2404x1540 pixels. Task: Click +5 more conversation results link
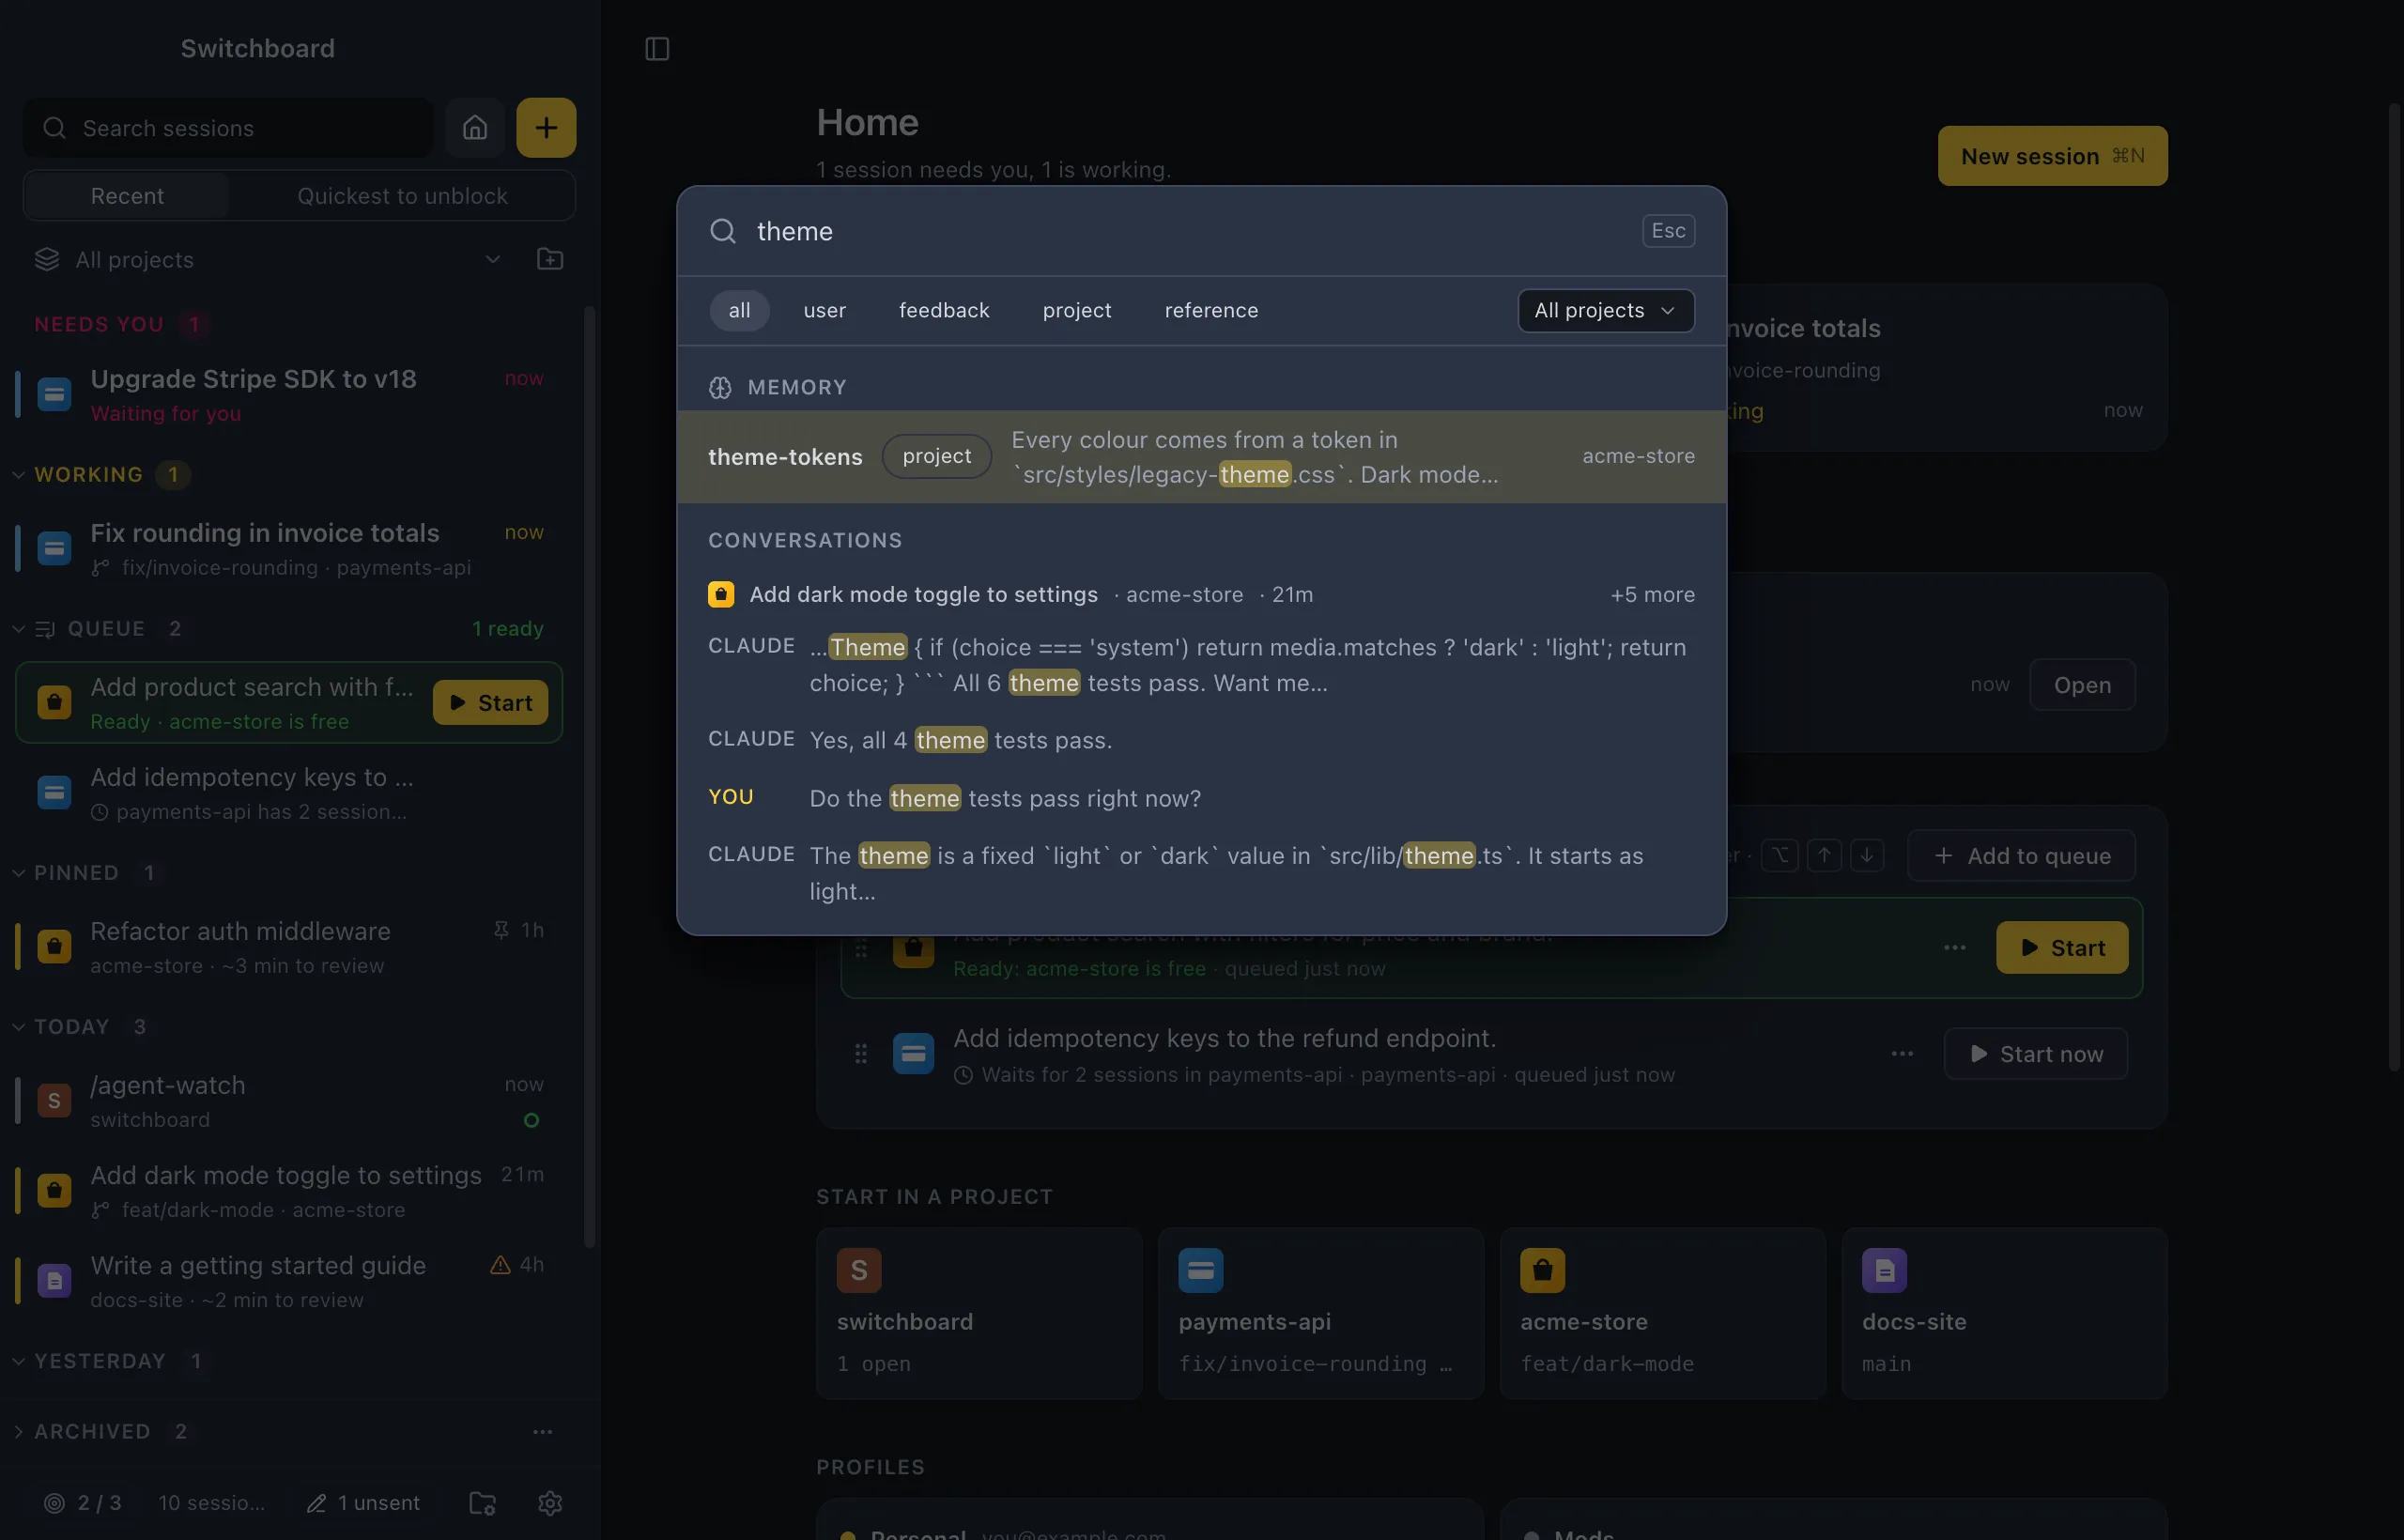pyautogui.click(x=1652, y=594)
